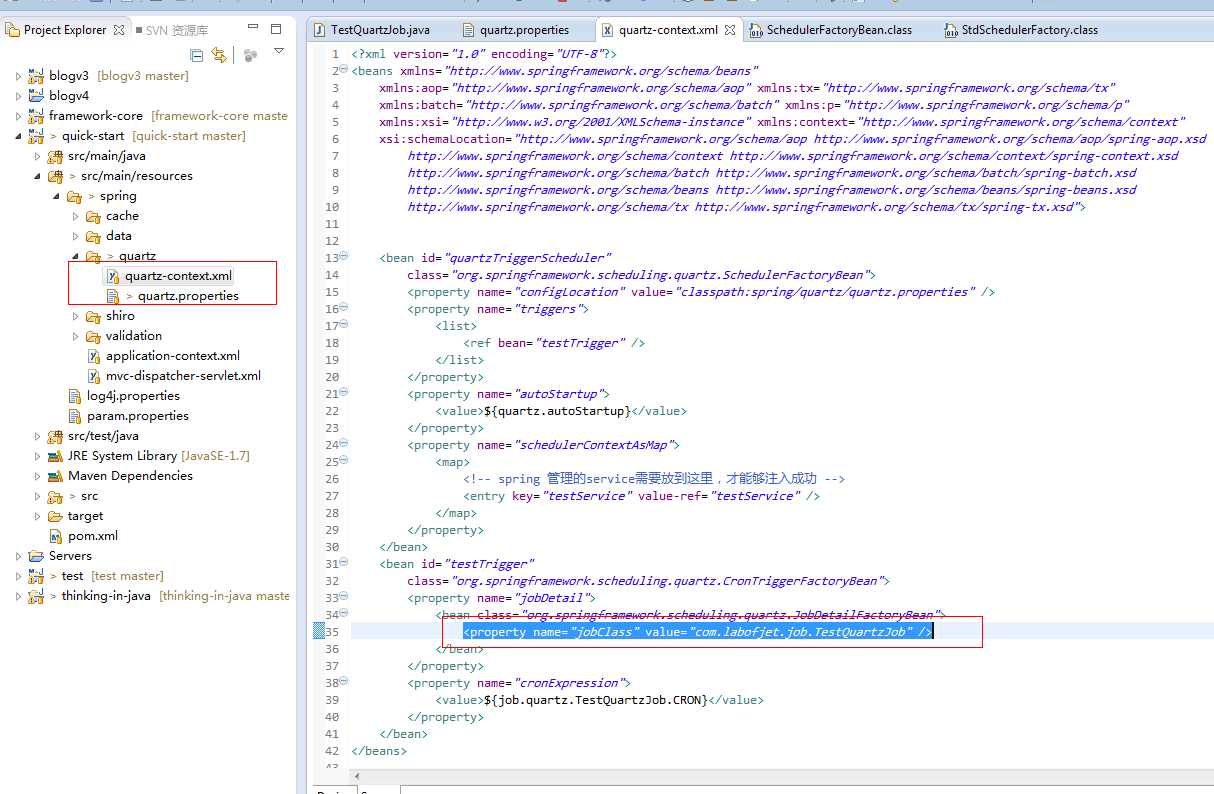
Task: Click the highlighted jobClass property line
Action: [x=698, y=632]
